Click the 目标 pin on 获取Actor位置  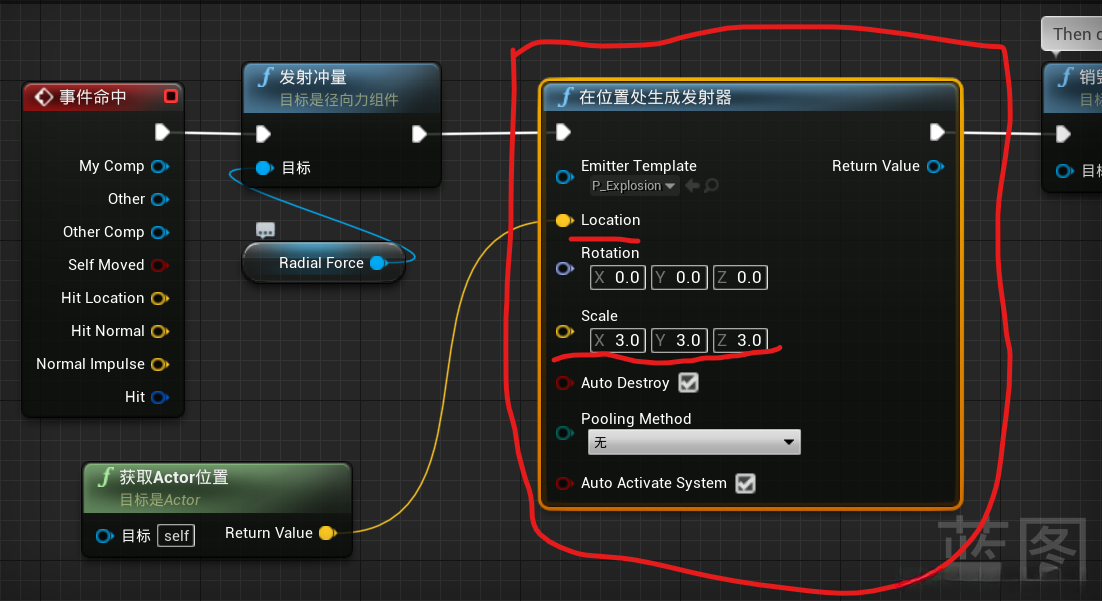tap(105, 536)
